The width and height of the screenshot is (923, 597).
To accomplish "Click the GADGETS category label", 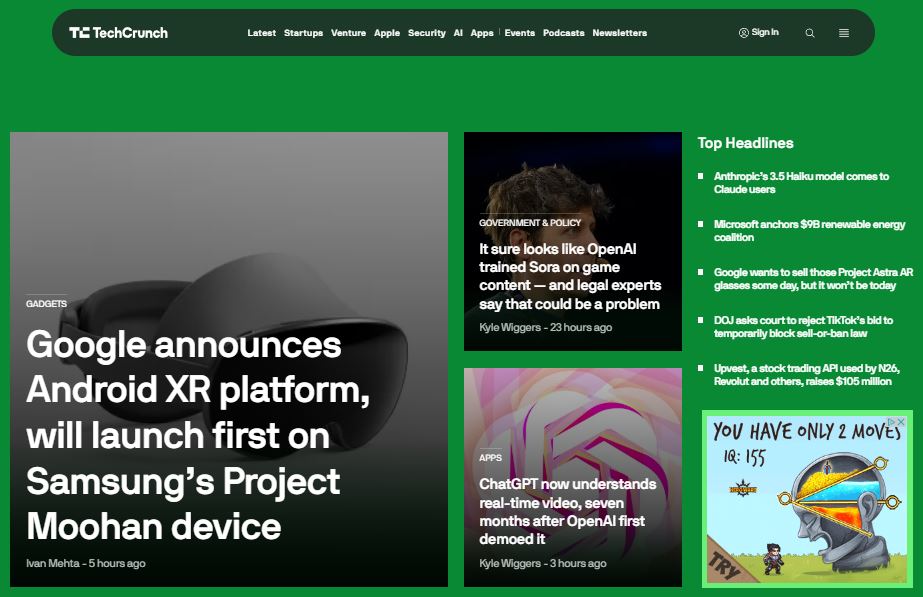I will [x=47, y=304].
